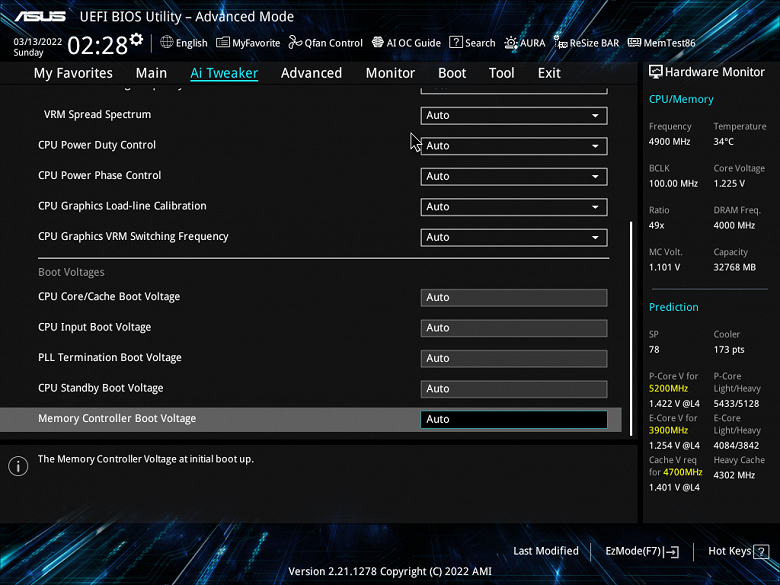Switch to the Boot tab
The width and height of the screenshot is (780, 585).
(452, 73)
